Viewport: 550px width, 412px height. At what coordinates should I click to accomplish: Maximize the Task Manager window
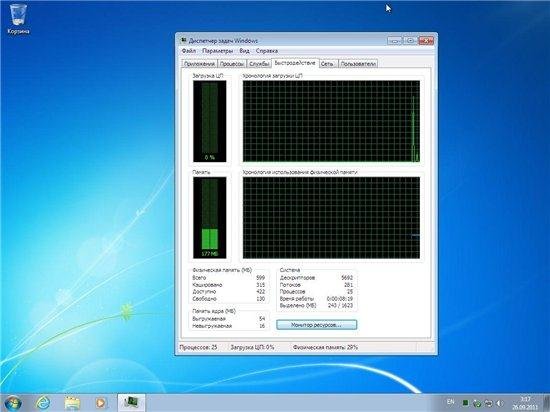click(x=410, y=41)
